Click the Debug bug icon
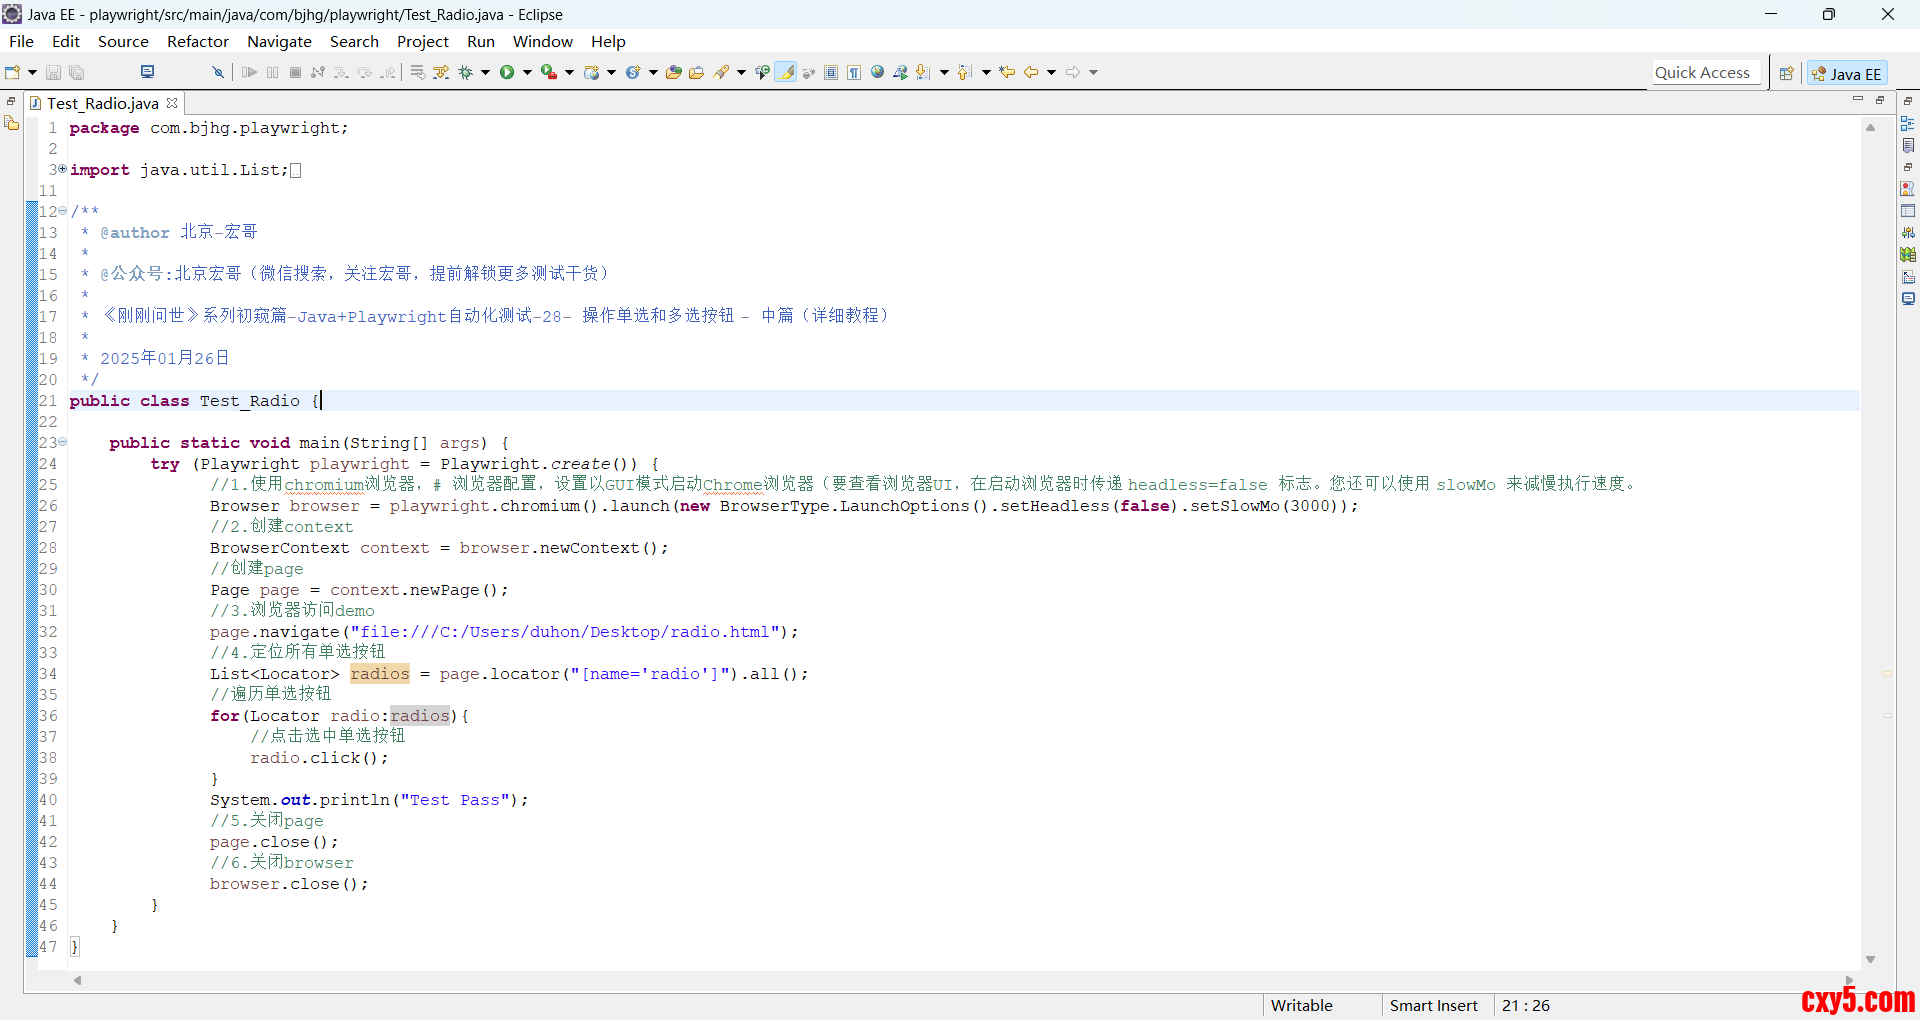 pyautogui.click(x=465, y=72)
